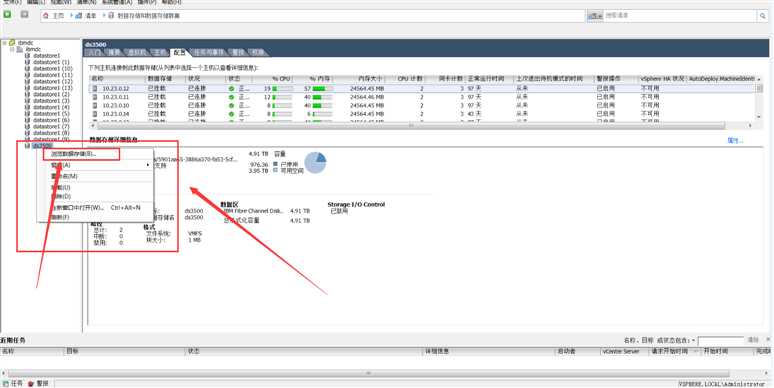774x388 pixels.
Task: Focus the recent tasks filter input field
Action: 721,341
